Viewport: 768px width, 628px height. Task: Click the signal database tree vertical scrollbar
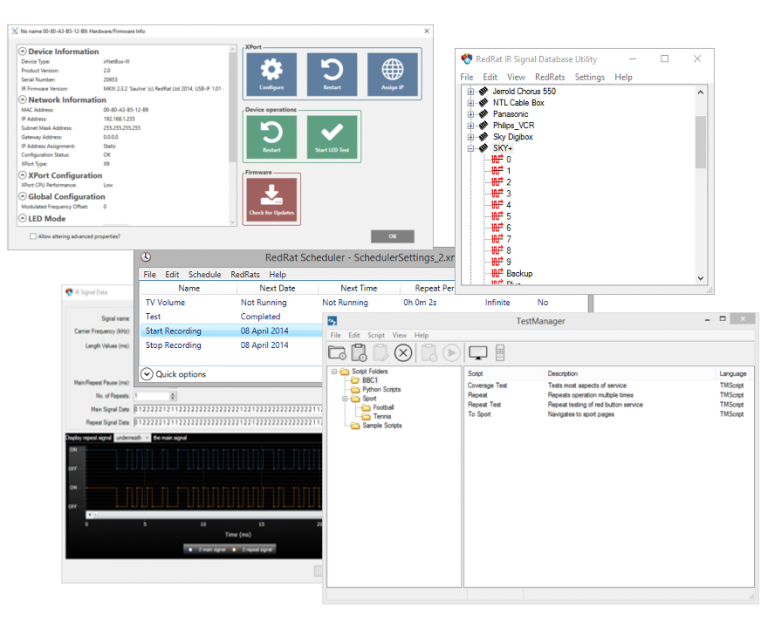(700, 140)
